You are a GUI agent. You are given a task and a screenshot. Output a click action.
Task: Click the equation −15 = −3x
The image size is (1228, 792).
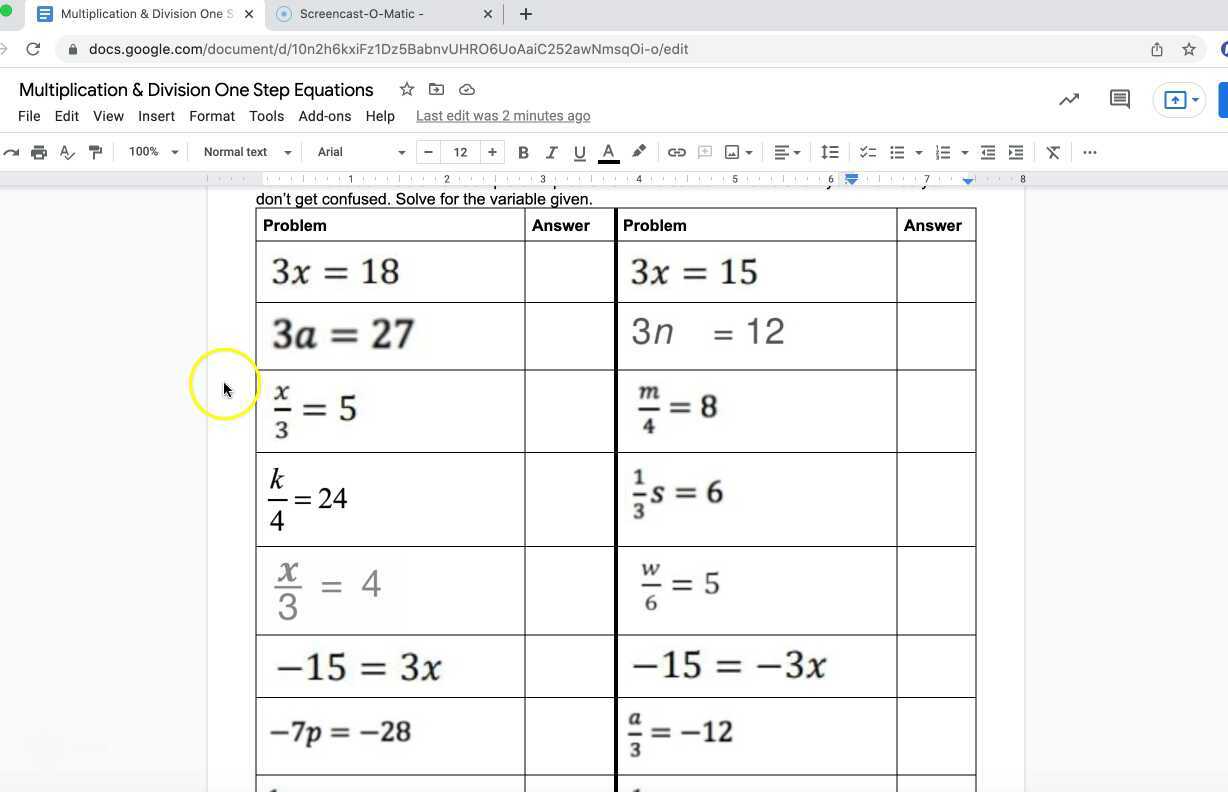[x=729, y=666]
